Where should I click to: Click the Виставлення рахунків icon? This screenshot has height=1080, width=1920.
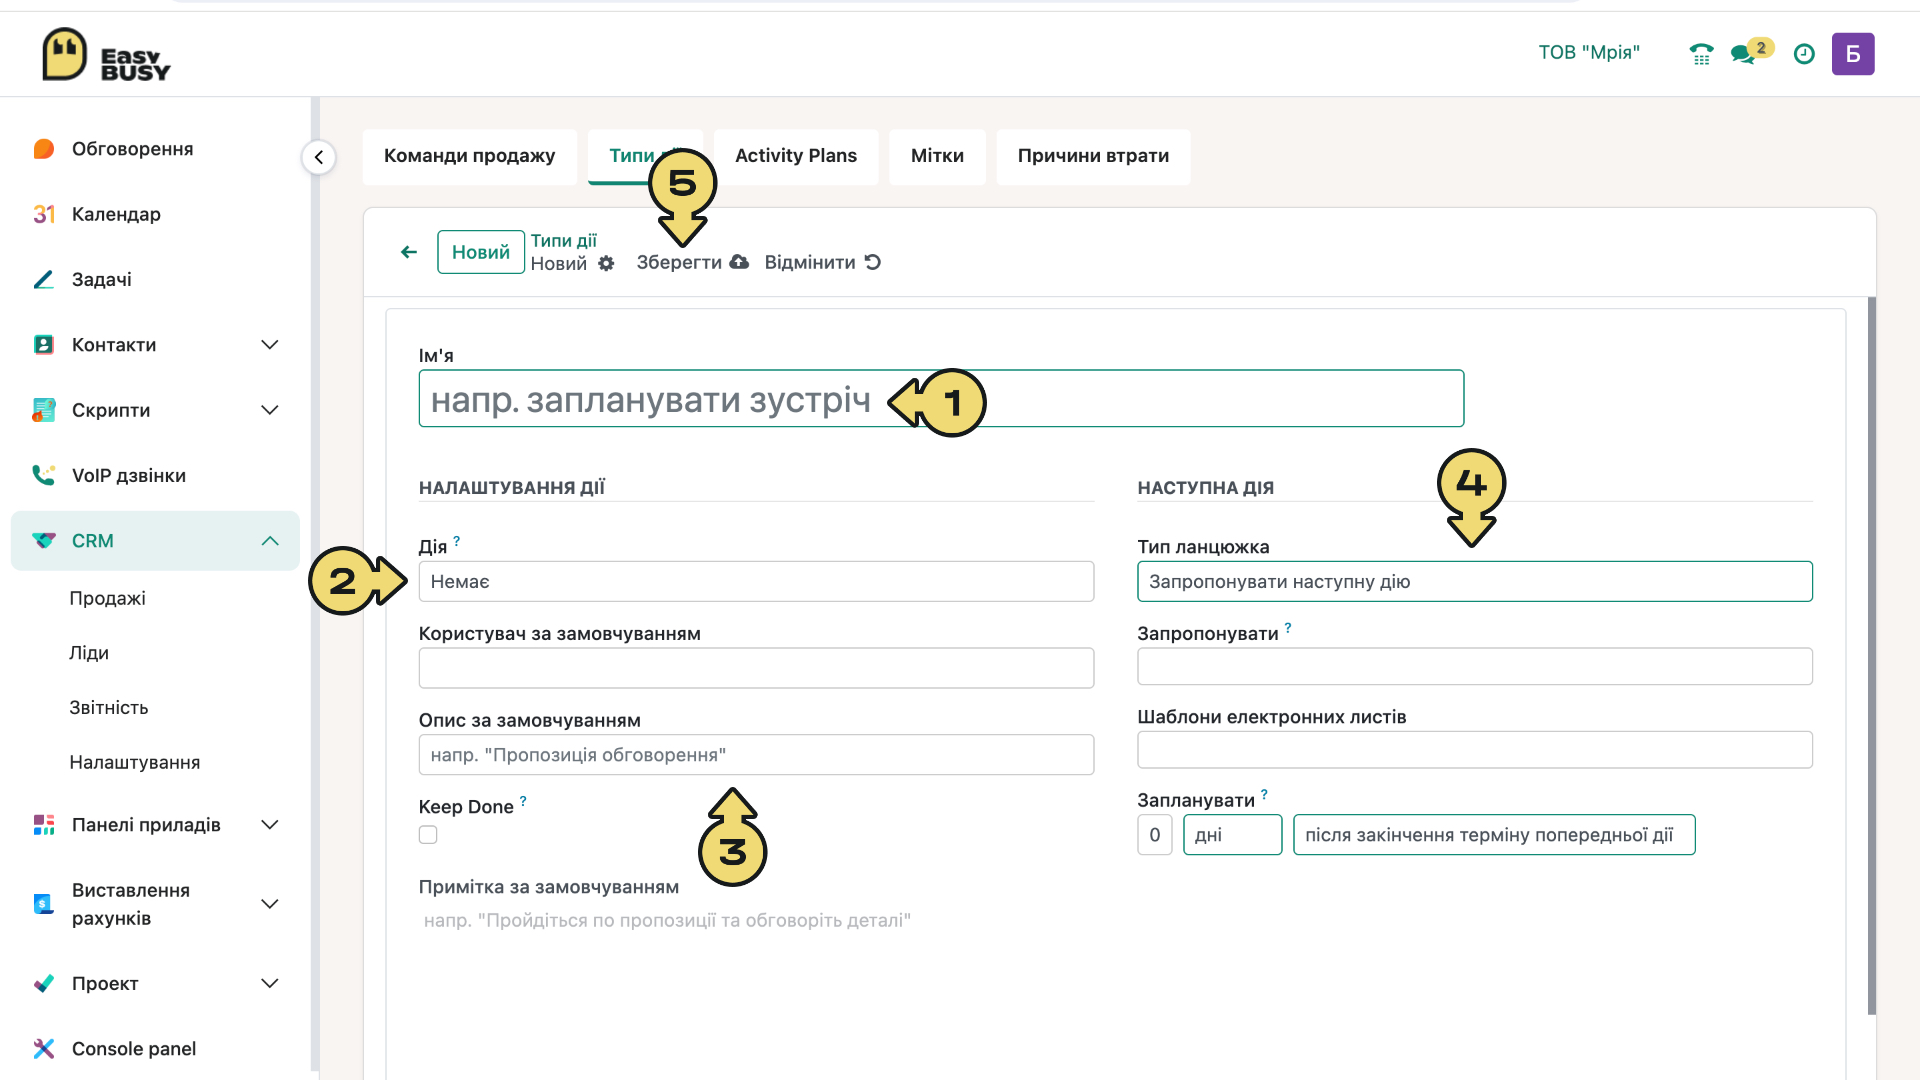pyautogui.click(x=44, y=904)
